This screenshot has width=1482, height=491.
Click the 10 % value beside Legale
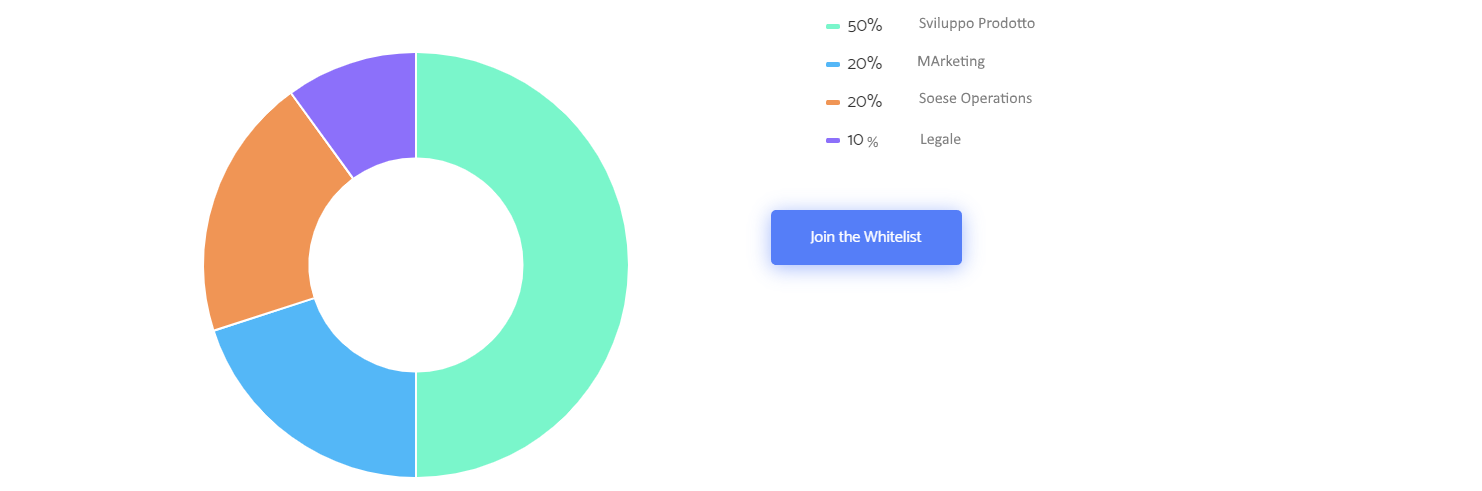click(x=863, y=141)
